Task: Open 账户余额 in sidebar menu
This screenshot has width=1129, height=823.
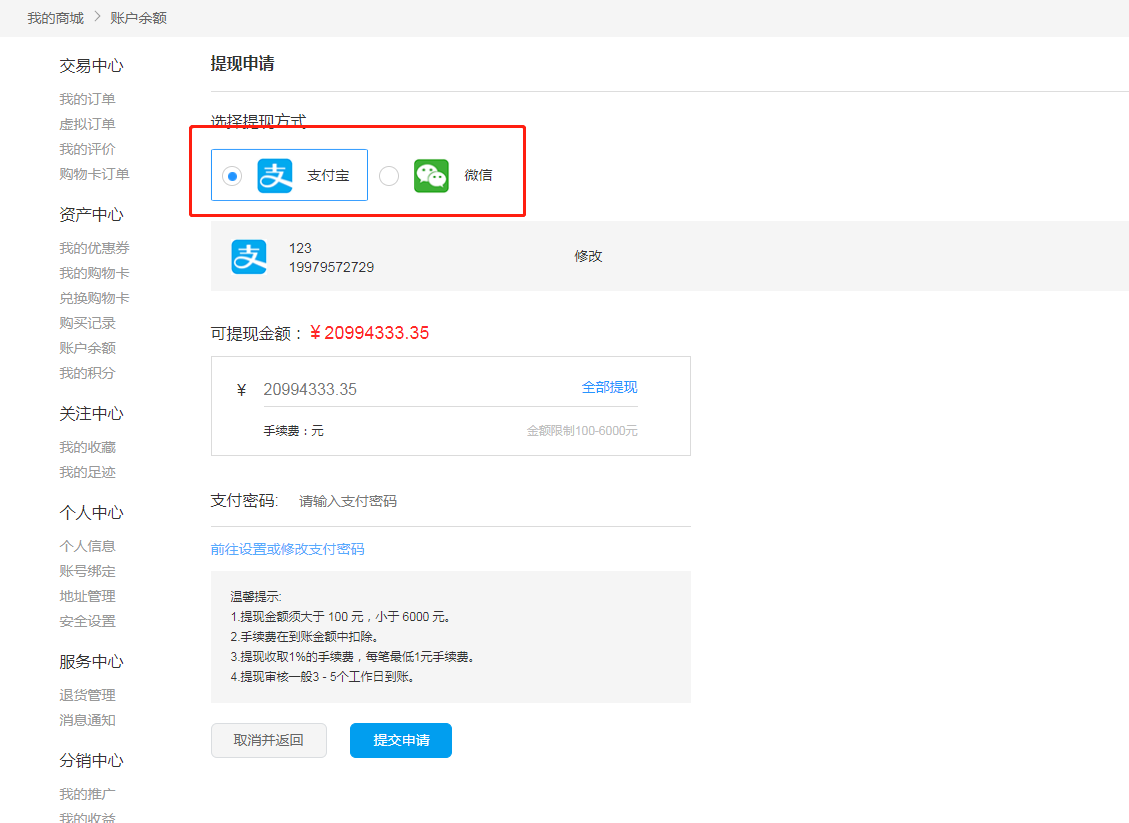Action: point(87,348)
